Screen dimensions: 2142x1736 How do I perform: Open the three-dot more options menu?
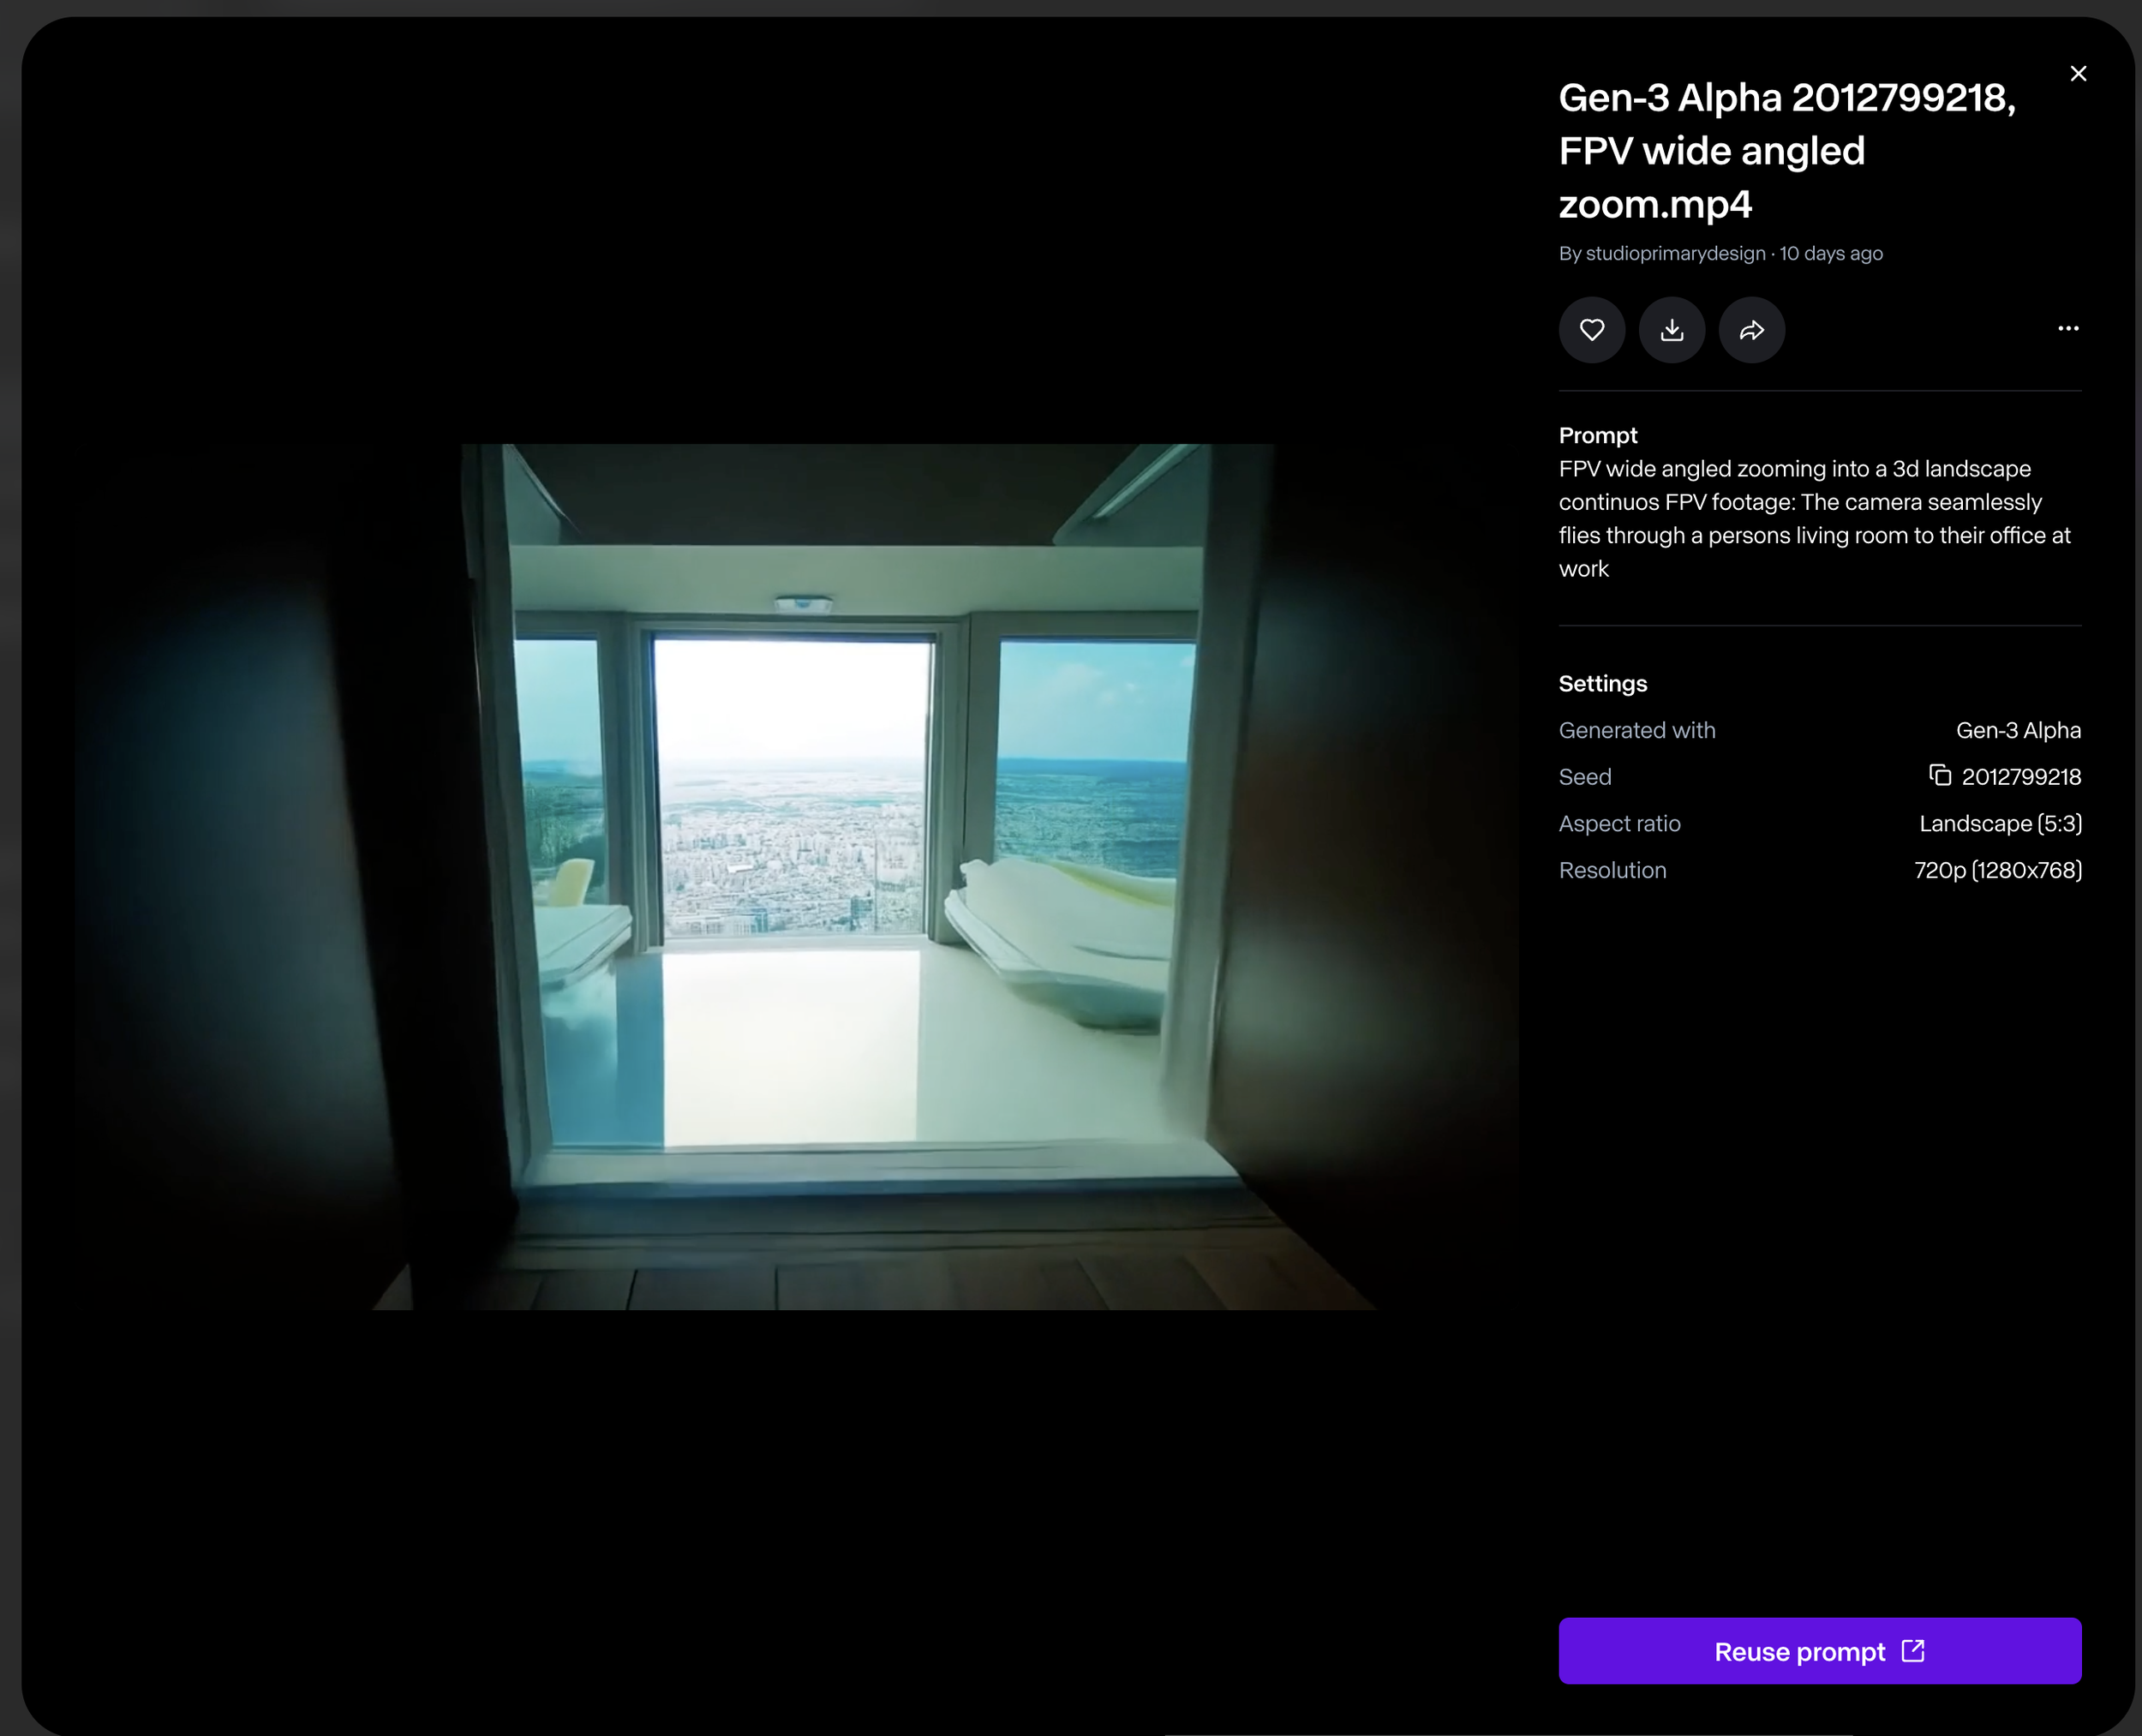pos(2068,328)
